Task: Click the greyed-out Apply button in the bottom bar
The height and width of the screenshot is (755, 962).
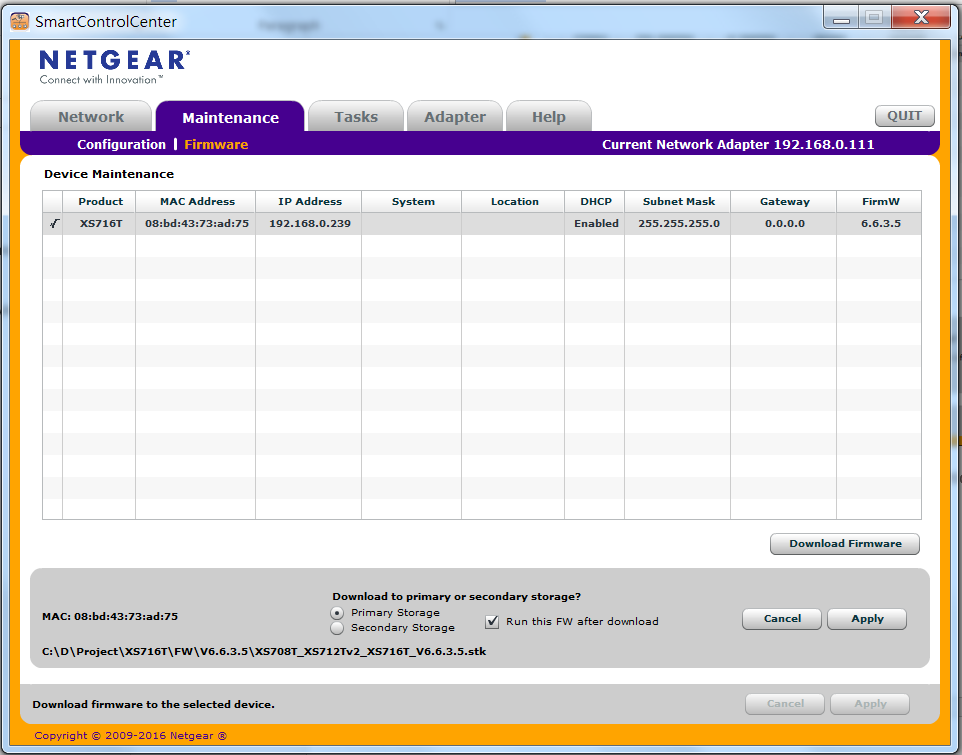Action: pyautogui.click(x=870, y=704)
